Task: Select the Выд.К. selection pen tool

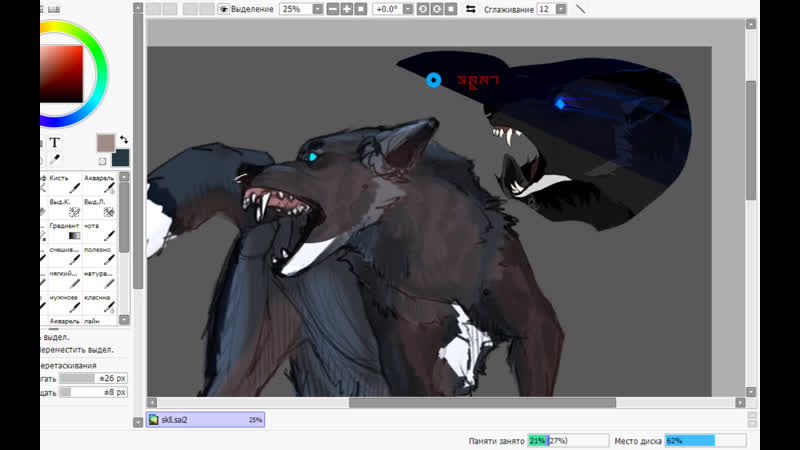Action: point(64,208)
